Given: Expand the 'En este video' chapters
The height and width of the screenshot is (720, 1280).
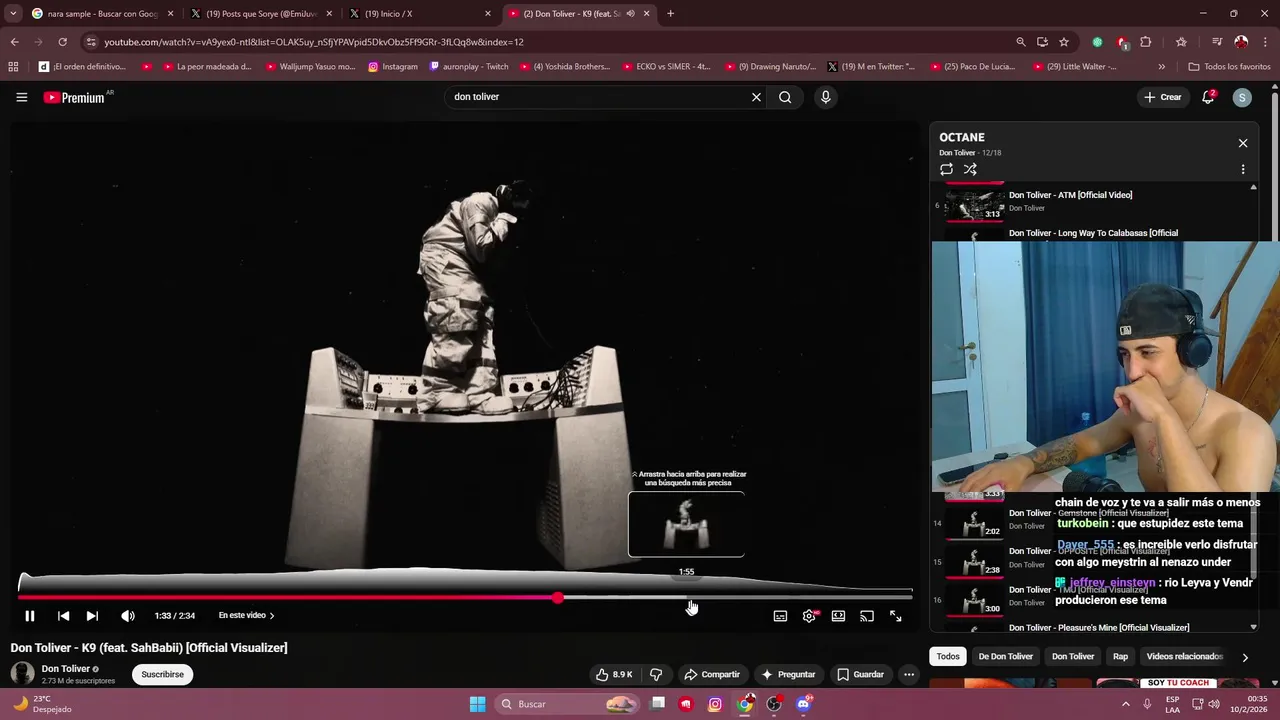Looking at the screenshot, I should (246, 616).
